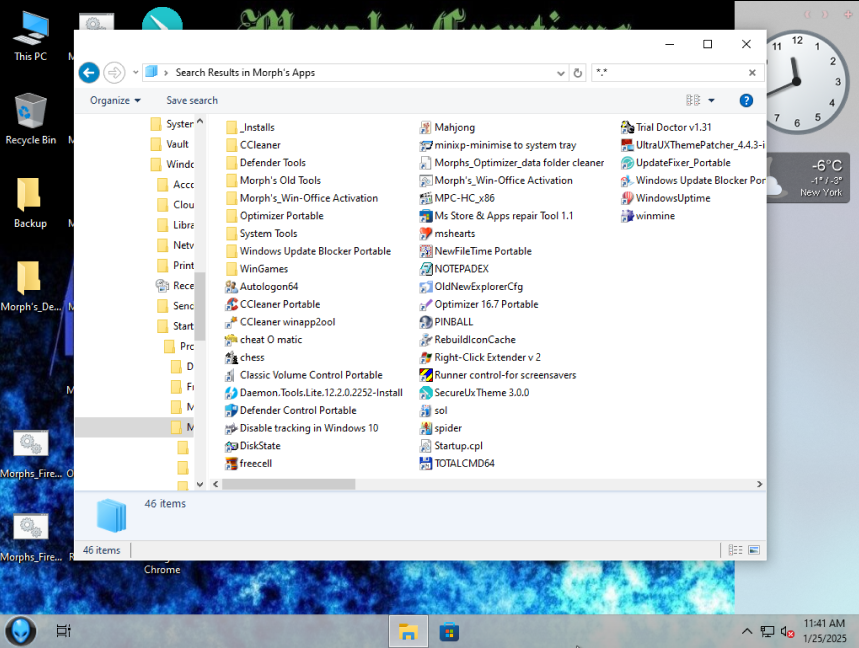Select the Optimizer Portable folder
Screen dimensions: 859x648
(274, 216)
